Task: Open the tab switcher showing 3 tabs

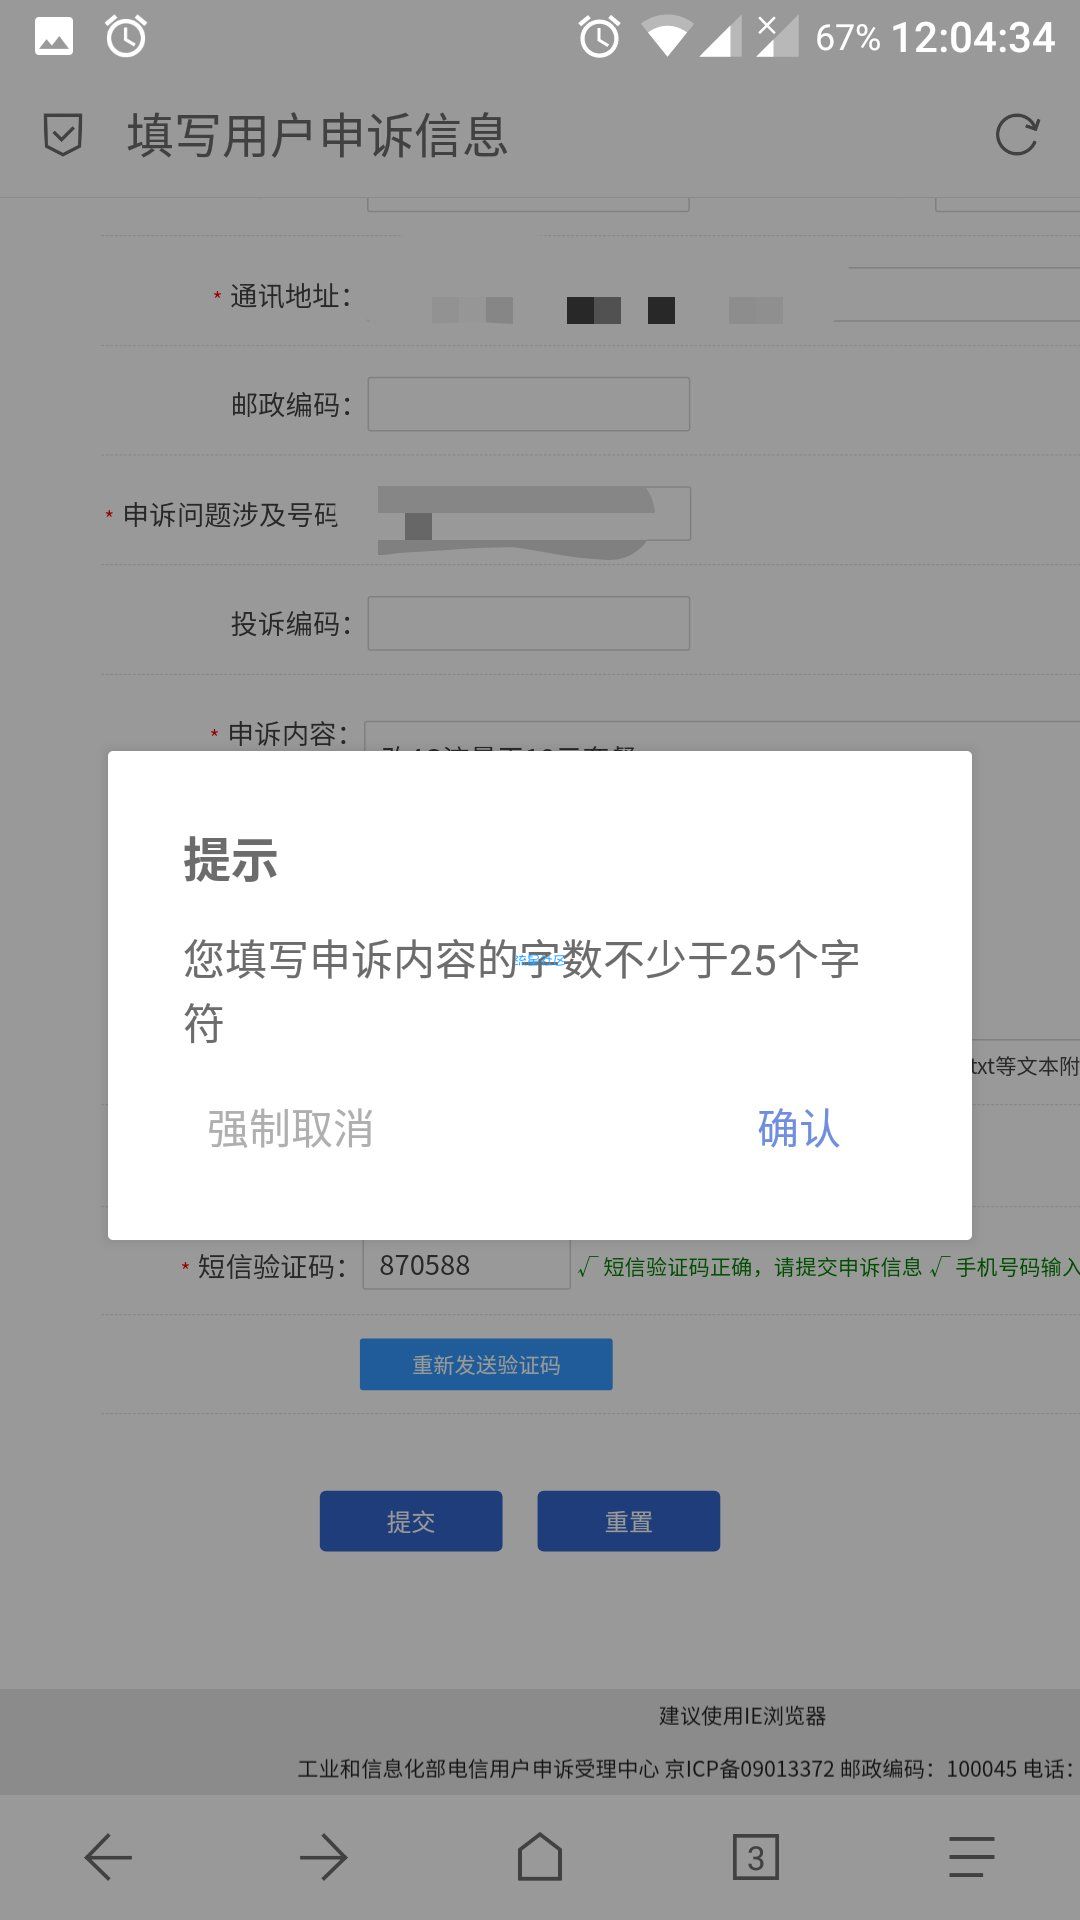Action: point(756,1857)
